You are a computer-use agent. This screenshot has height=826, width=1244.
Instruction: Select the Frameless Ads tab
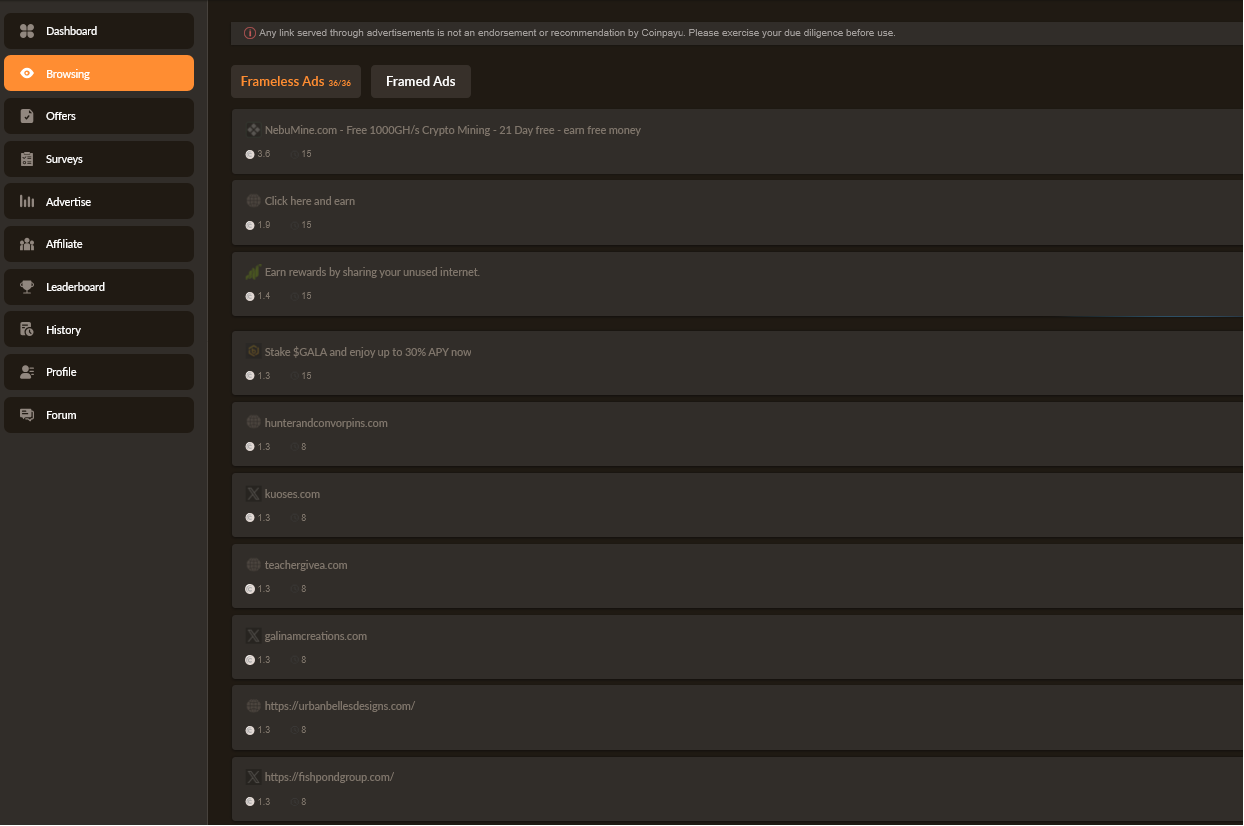(295, 82)
